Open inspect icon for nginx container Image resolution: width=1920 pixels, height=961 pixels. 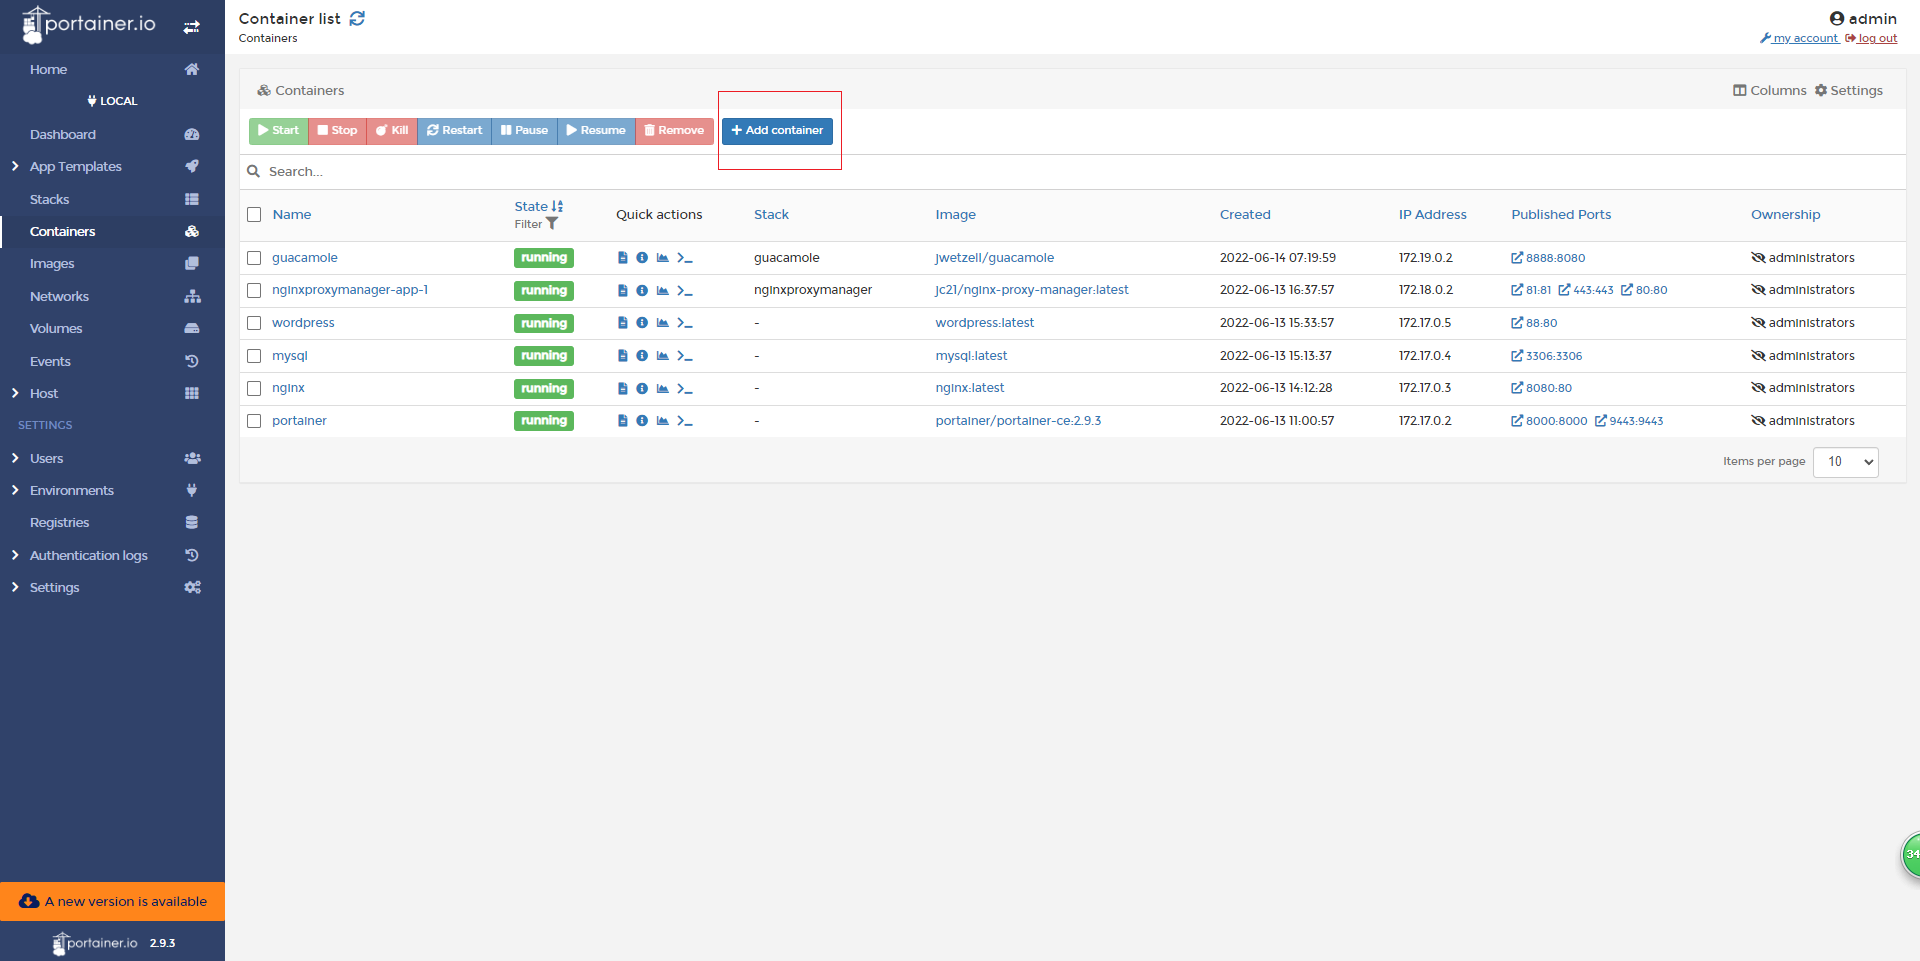point(642,389)
